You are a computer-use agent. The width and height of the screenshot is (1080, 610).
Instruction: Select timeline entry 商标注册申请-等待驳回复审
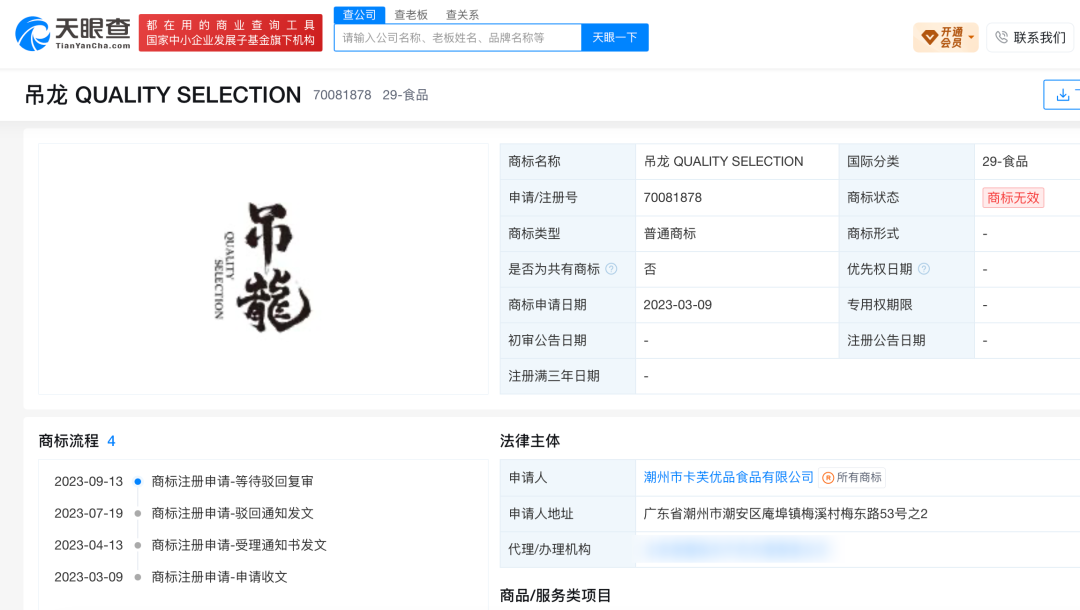click(232, 481)
